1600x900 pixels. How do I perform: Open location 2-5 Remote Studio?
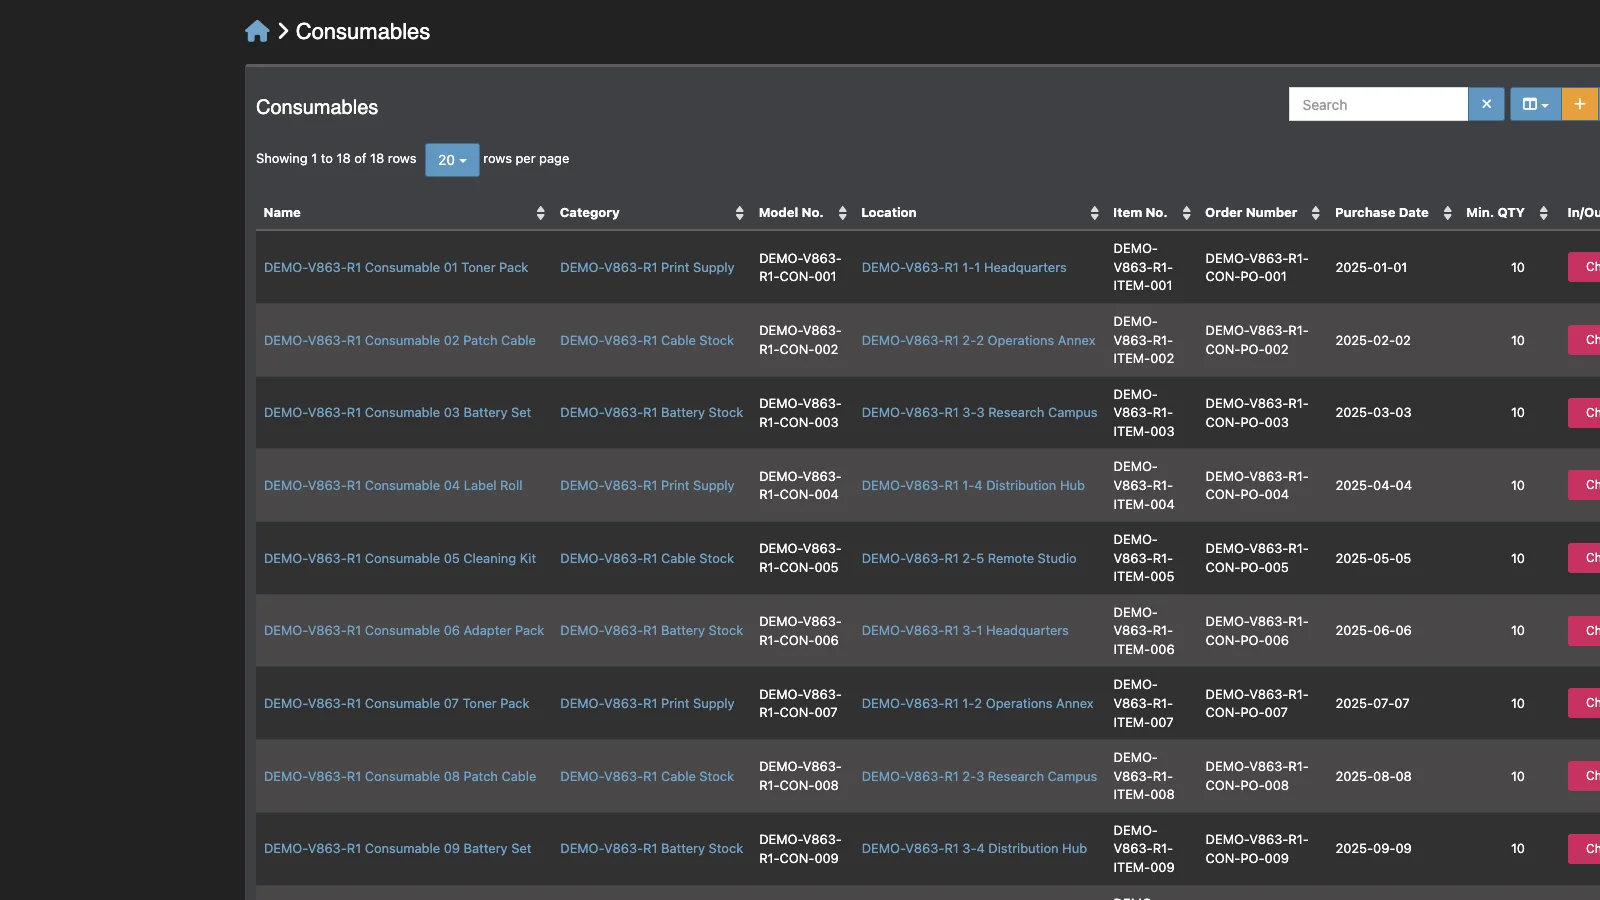click(x=969, y=558)
